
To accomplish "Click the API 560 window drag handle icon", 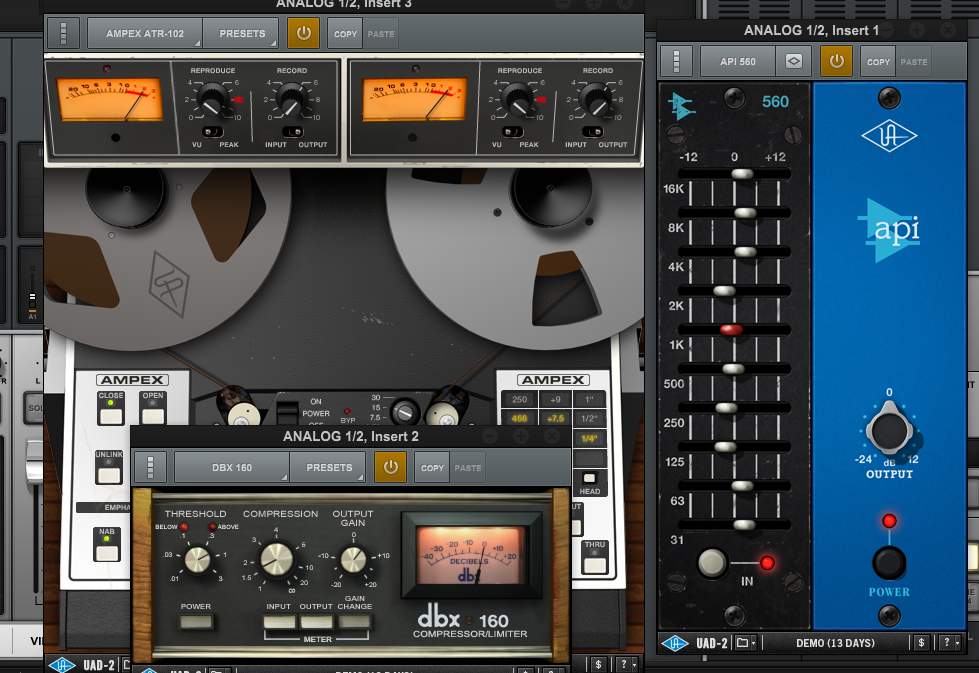I will [676, 61].
